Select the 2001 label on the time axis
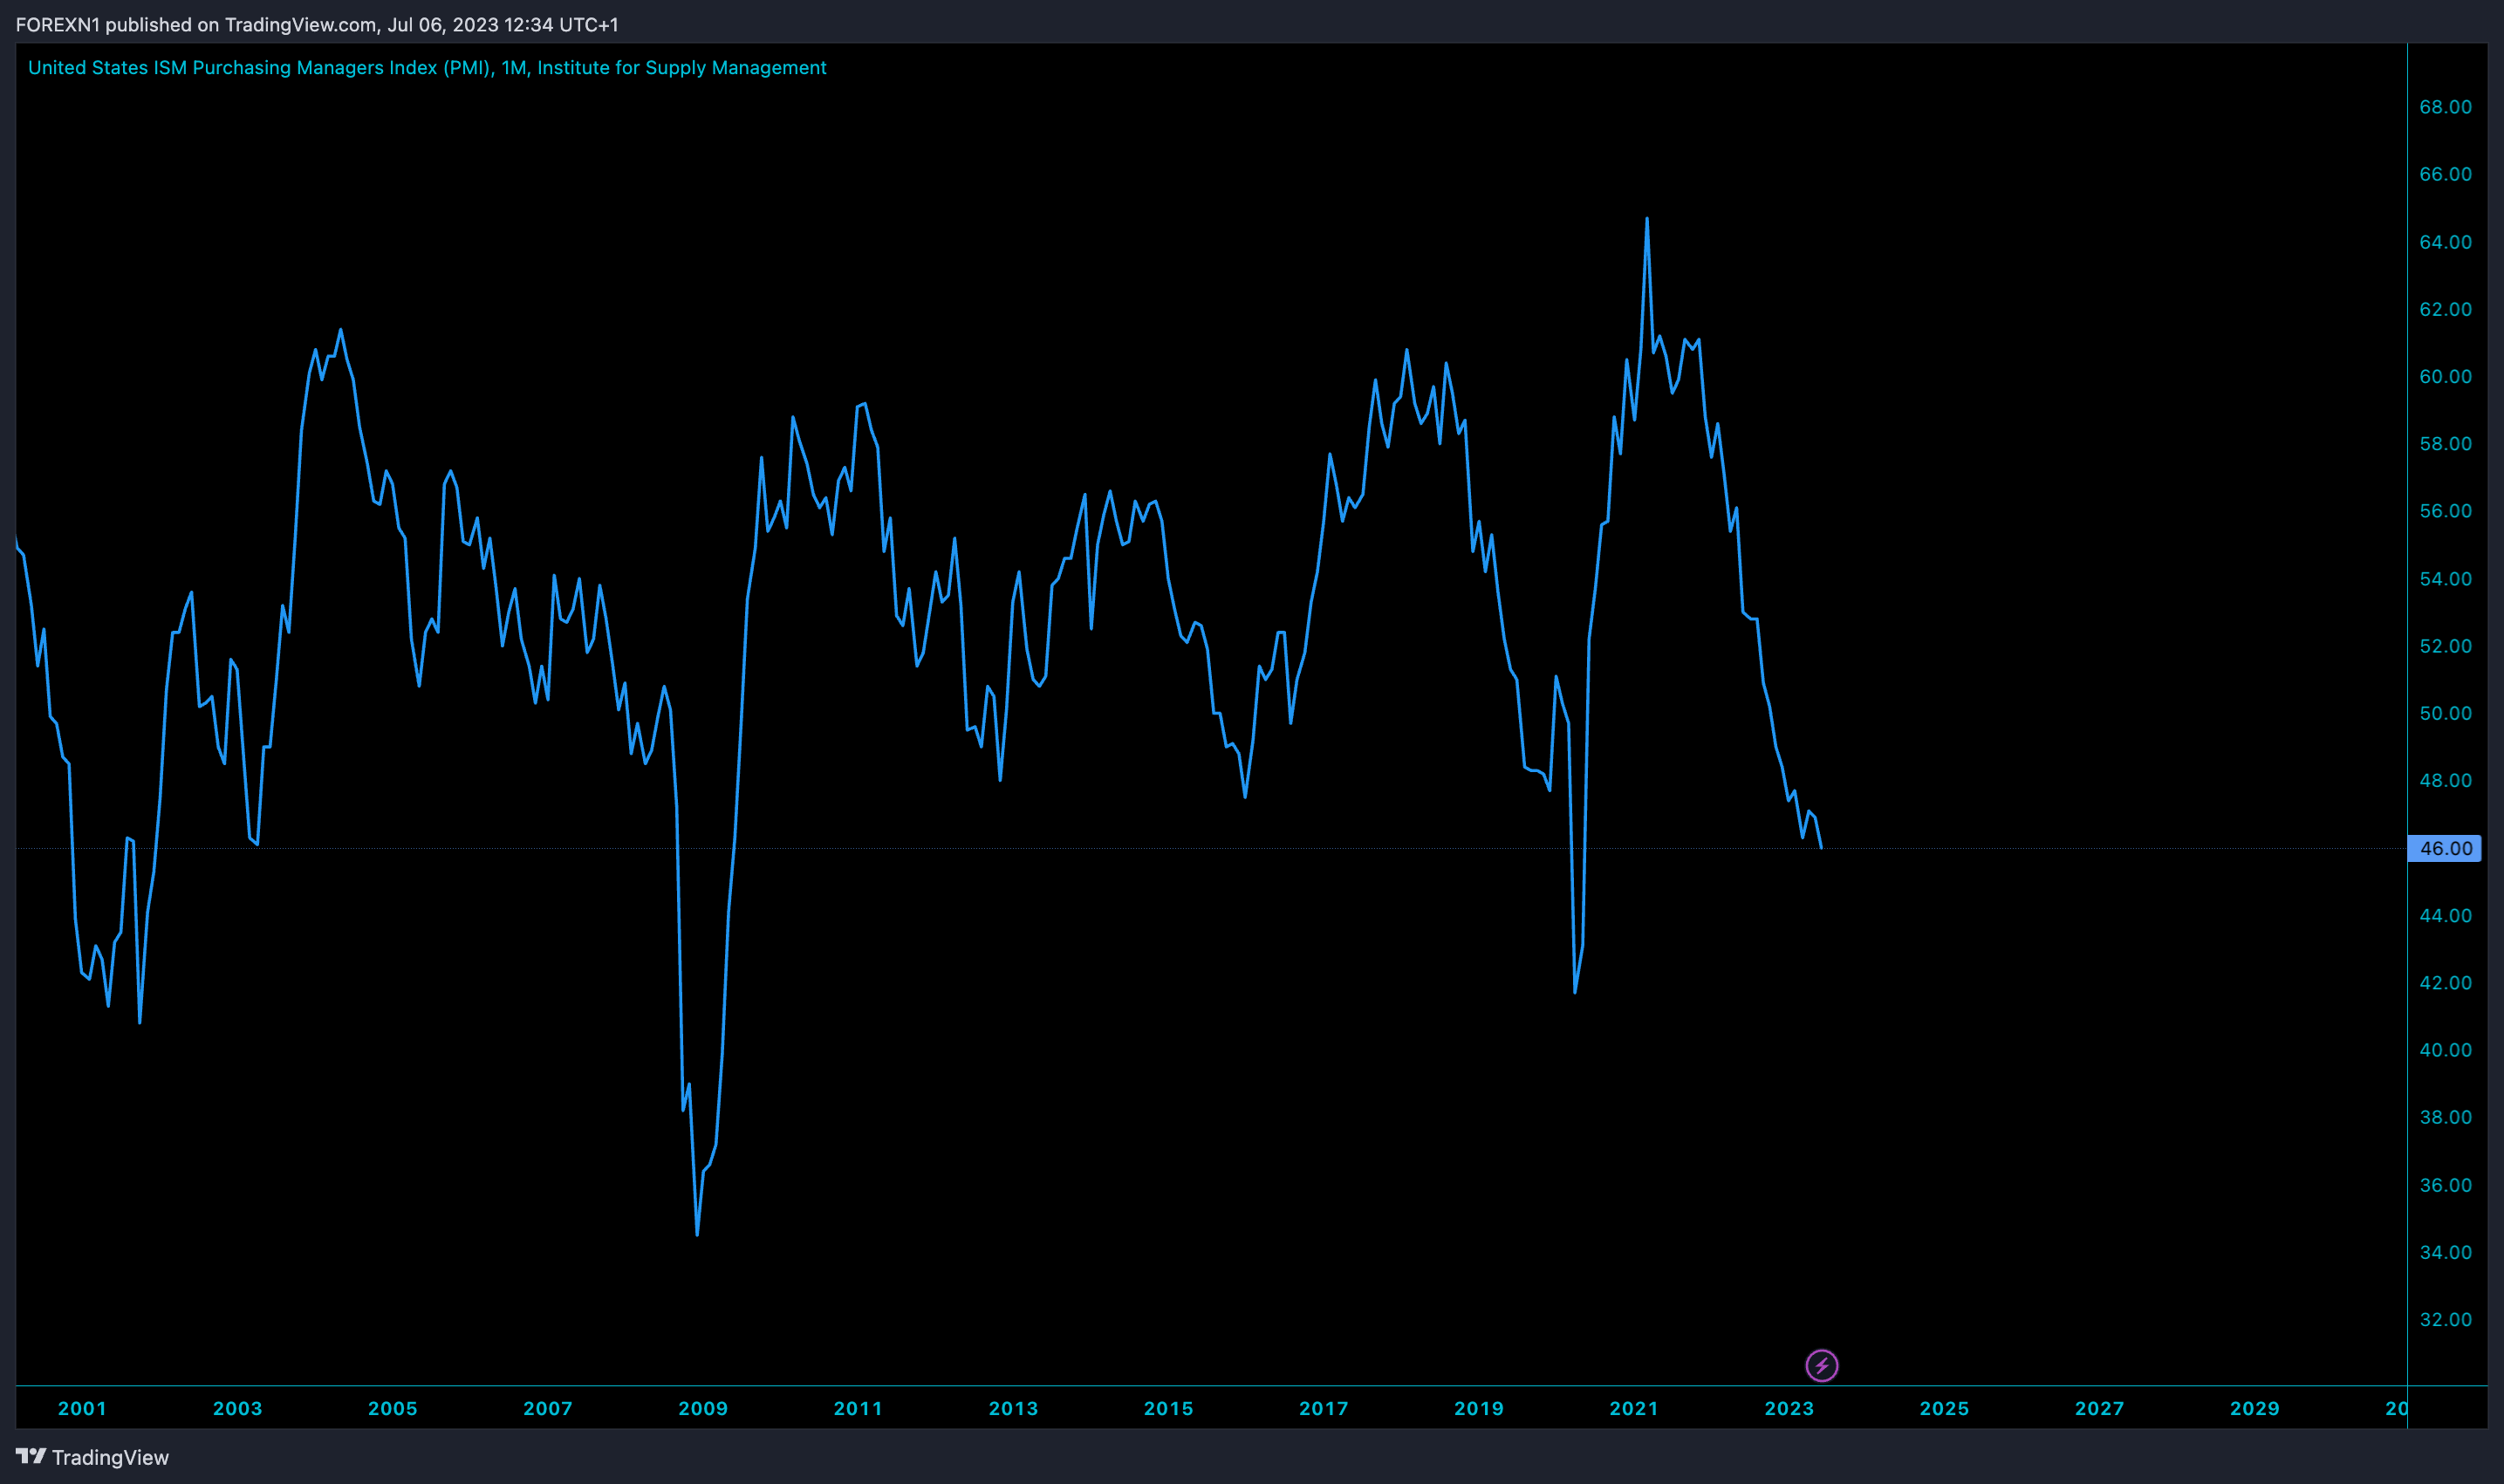 tap(82, 1408)
